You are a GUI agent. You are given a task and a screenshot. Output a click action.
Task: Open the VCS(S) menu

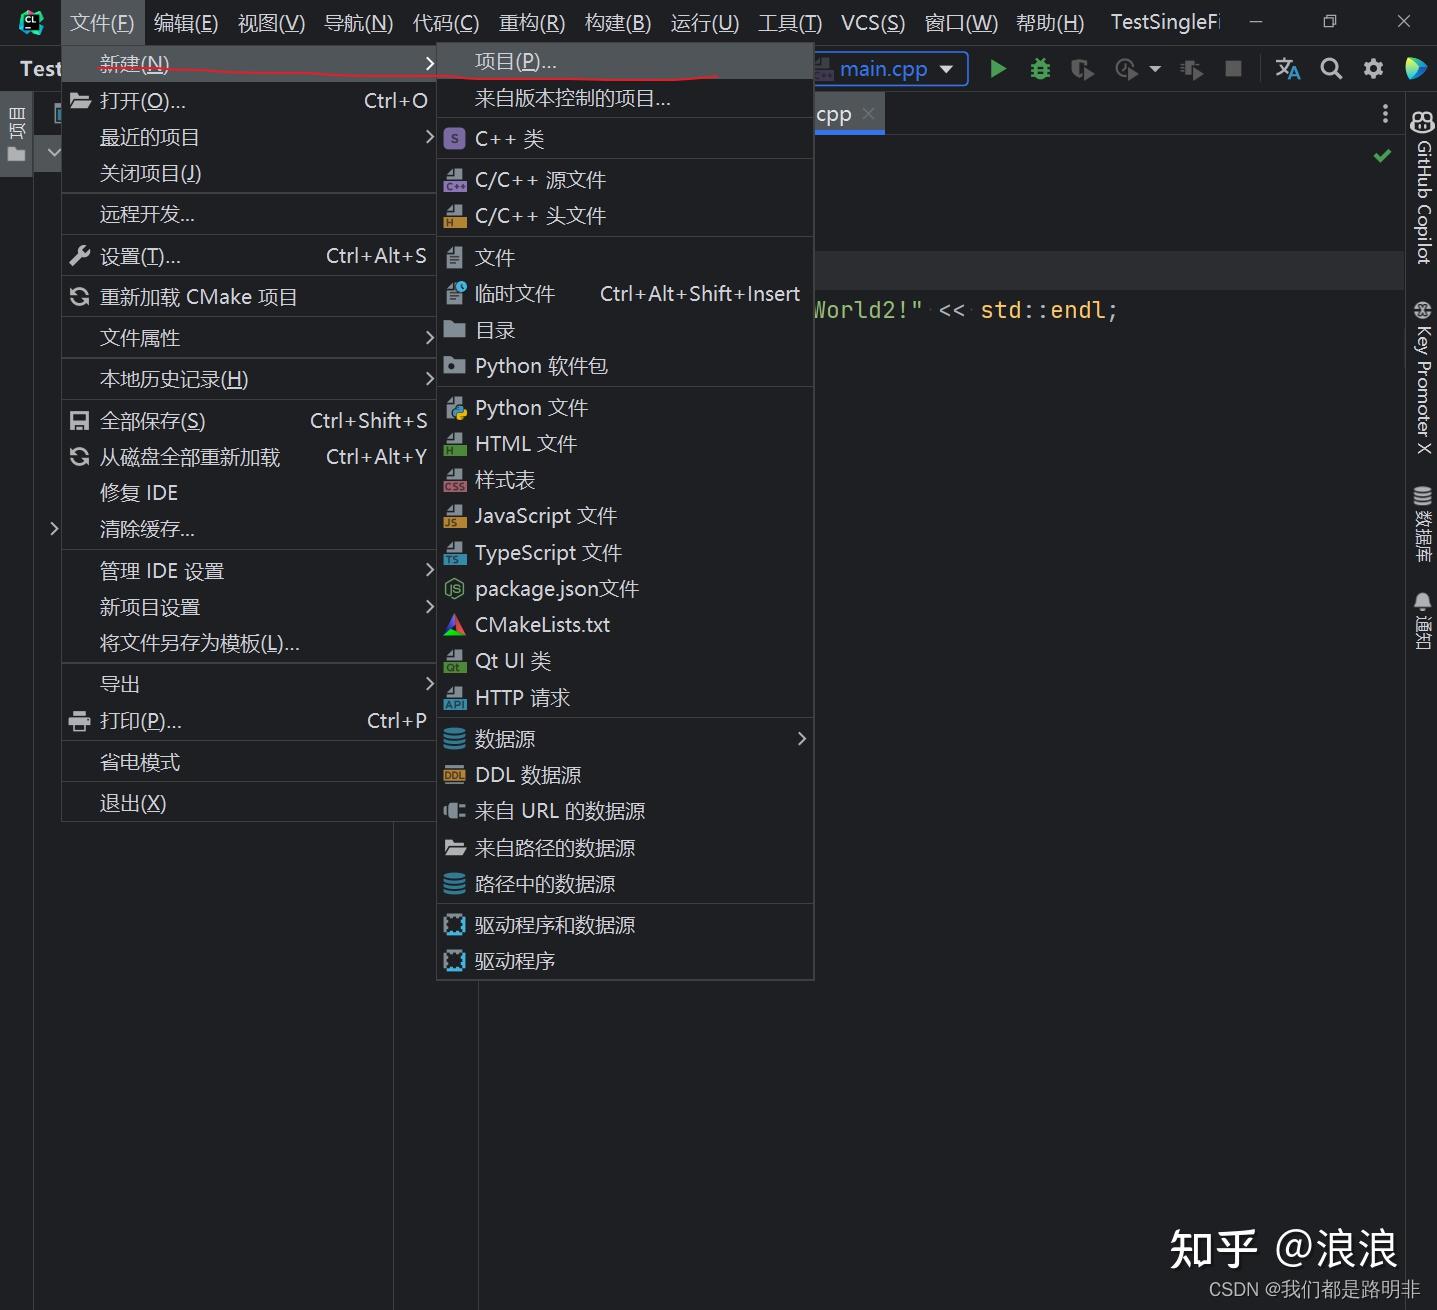(872, 22)
